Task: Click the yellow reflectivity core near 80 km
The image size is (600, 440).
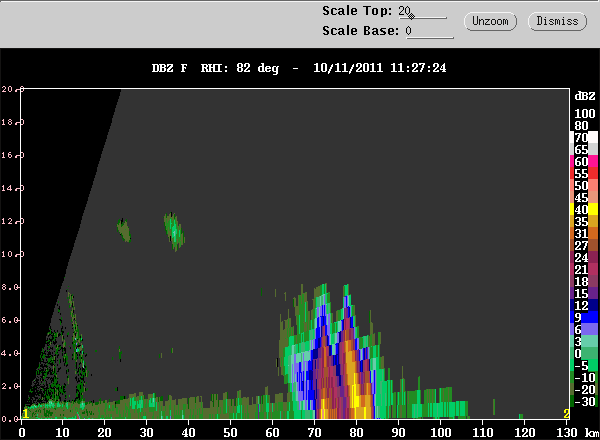Action: 356,400
